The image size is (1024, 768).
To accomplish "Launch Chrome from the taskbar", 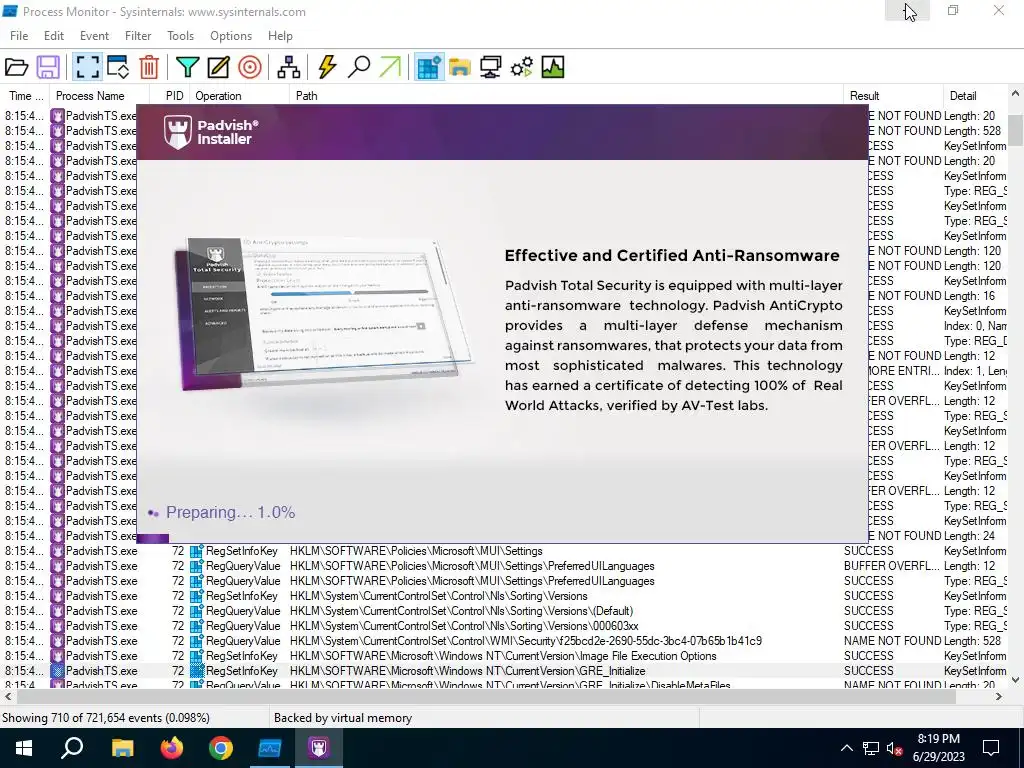I will [x=221, y=748].
